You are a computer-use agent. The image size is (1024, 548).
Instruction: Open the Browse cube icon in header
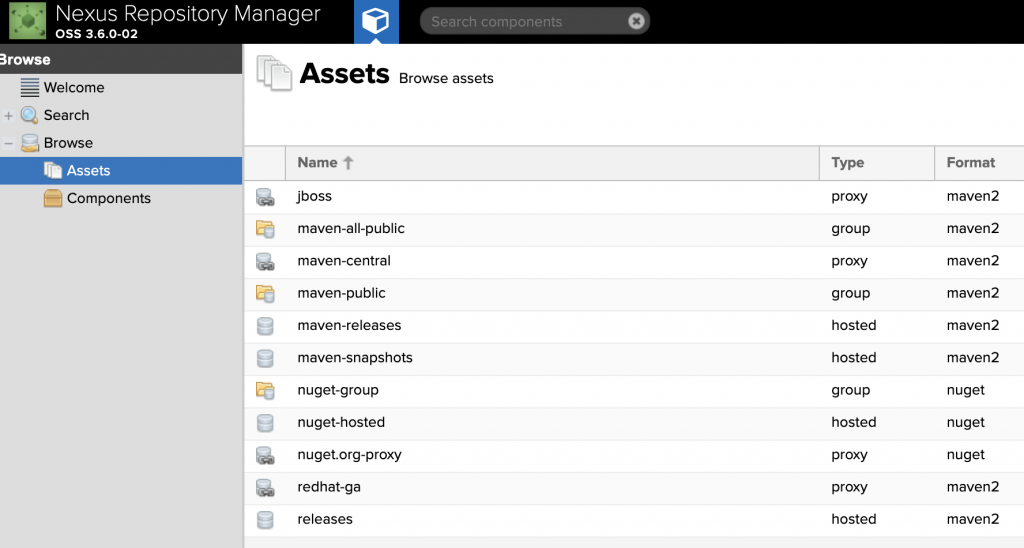376,22
